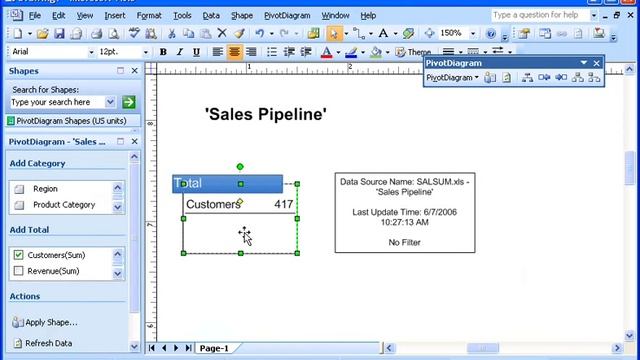Apply underline formatting
Screen dimensions: 640x360
tap(196, 52)
